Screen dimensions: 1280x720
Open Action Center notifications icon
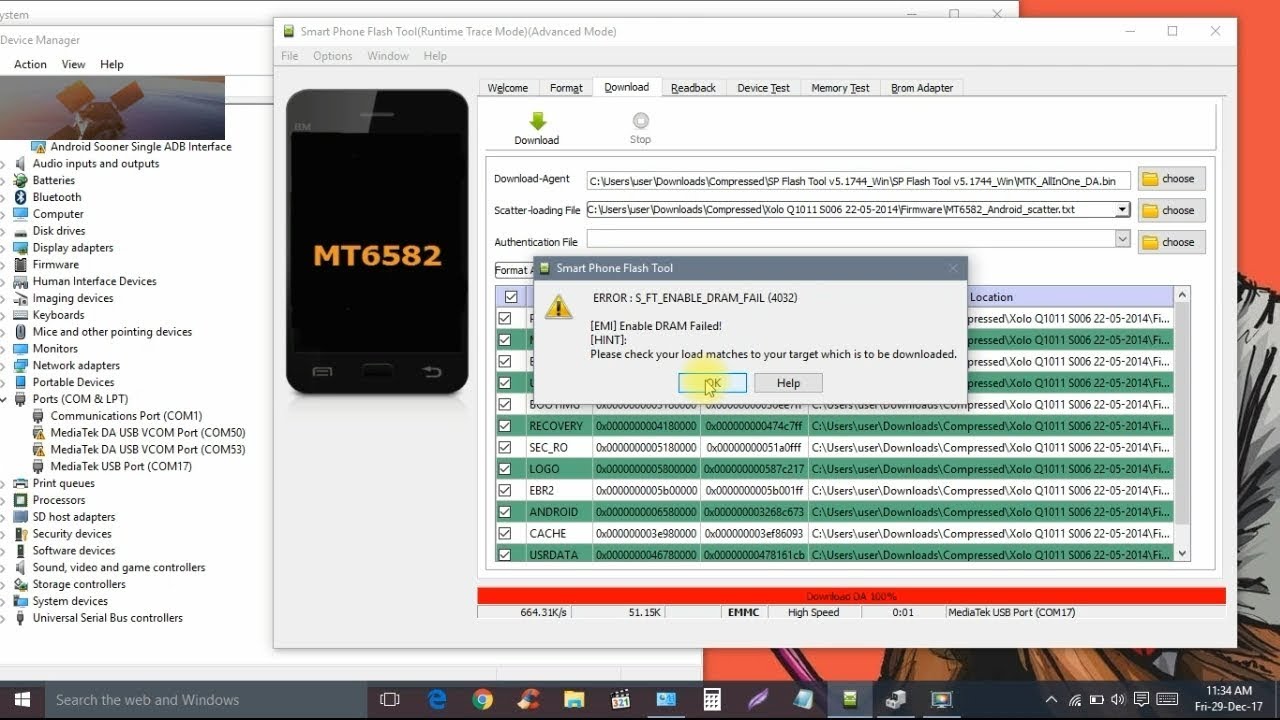[1140, 700]
